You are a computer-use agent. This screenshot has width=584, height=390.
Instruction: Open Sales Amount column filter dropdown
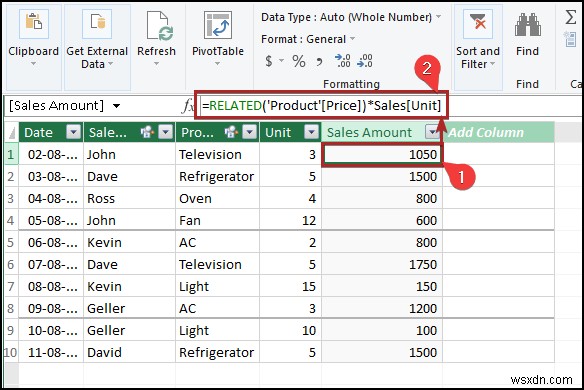pyautogui.click(x=432, y=132)
